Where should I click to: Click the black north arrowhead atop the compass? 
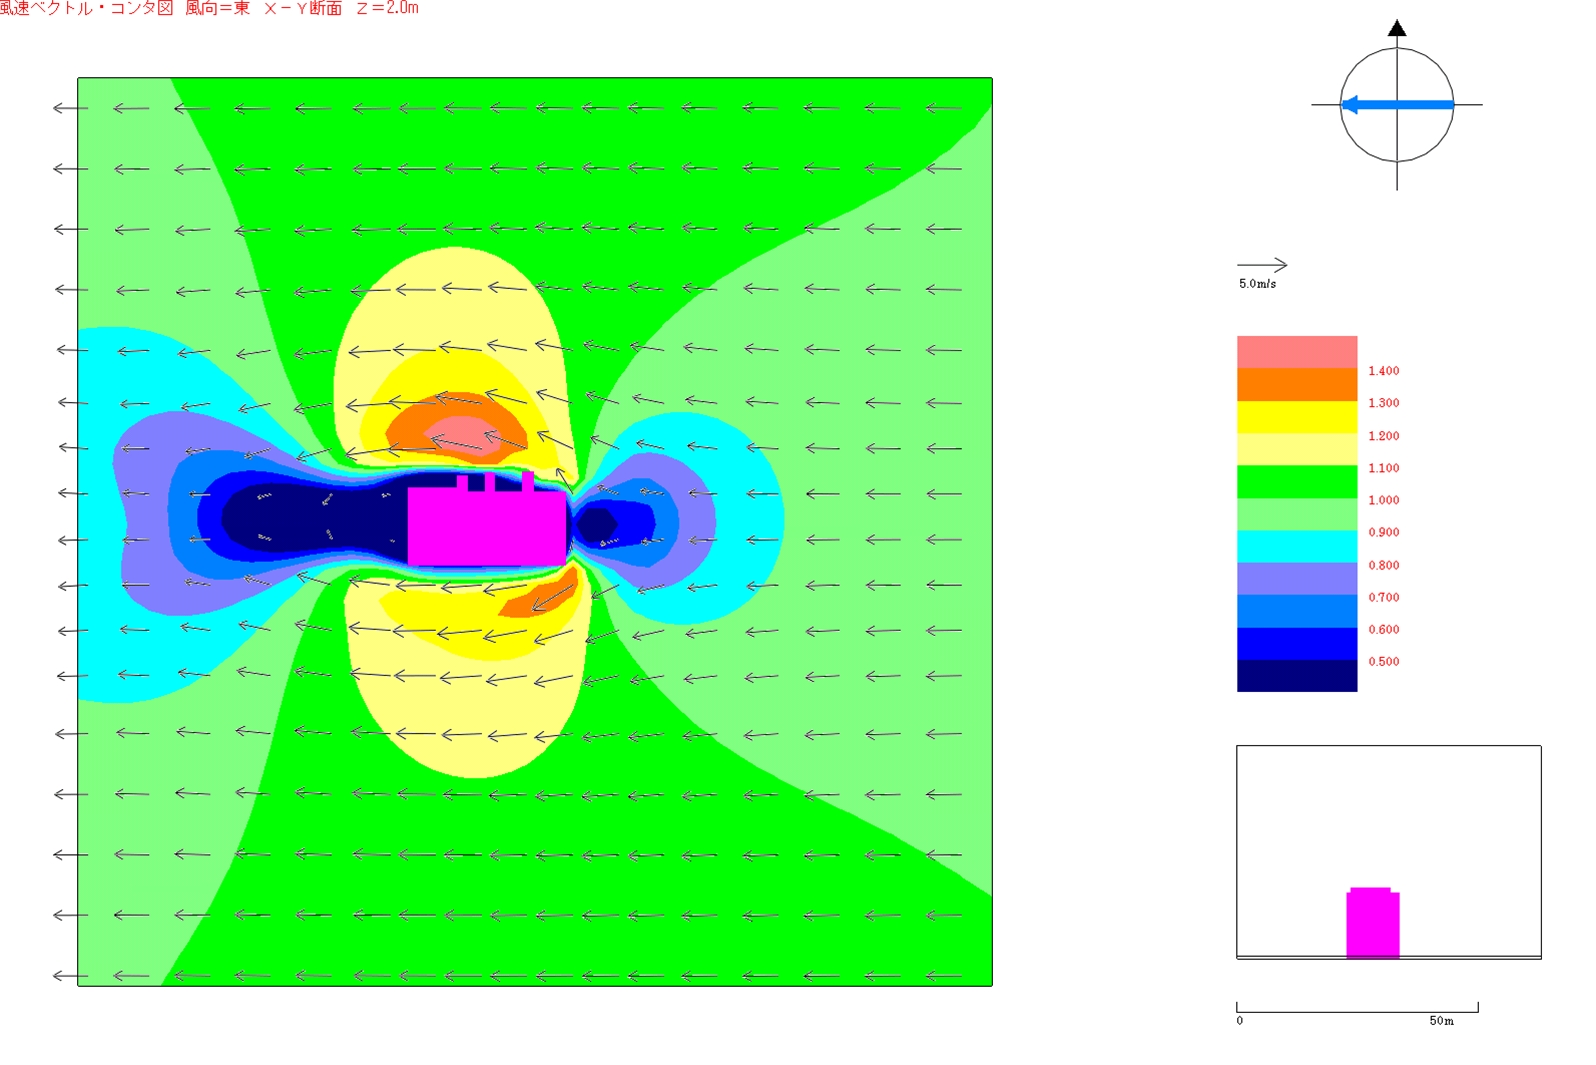[1397, 28]
